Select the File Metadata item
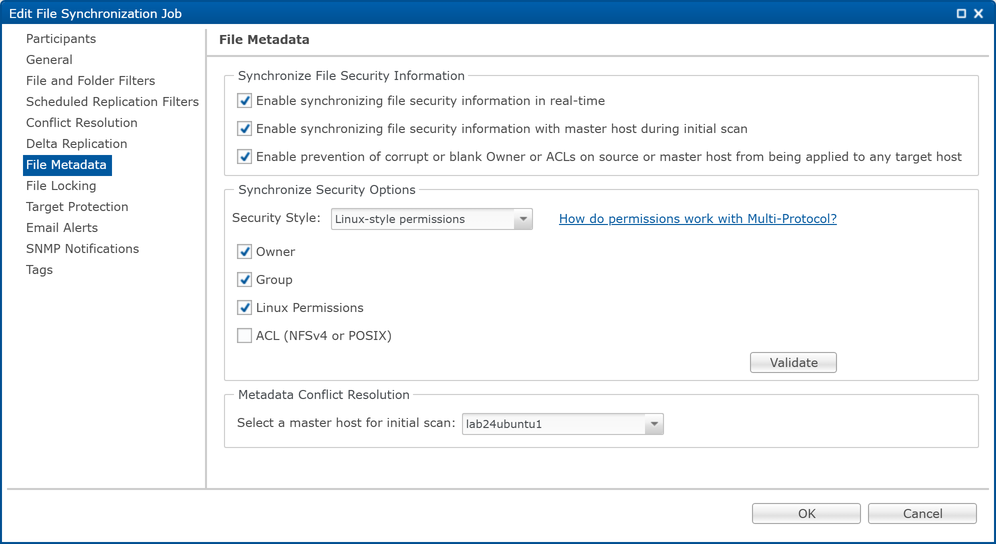The height and width of the screenshot is (544, 996). click(x=67, y=165)
